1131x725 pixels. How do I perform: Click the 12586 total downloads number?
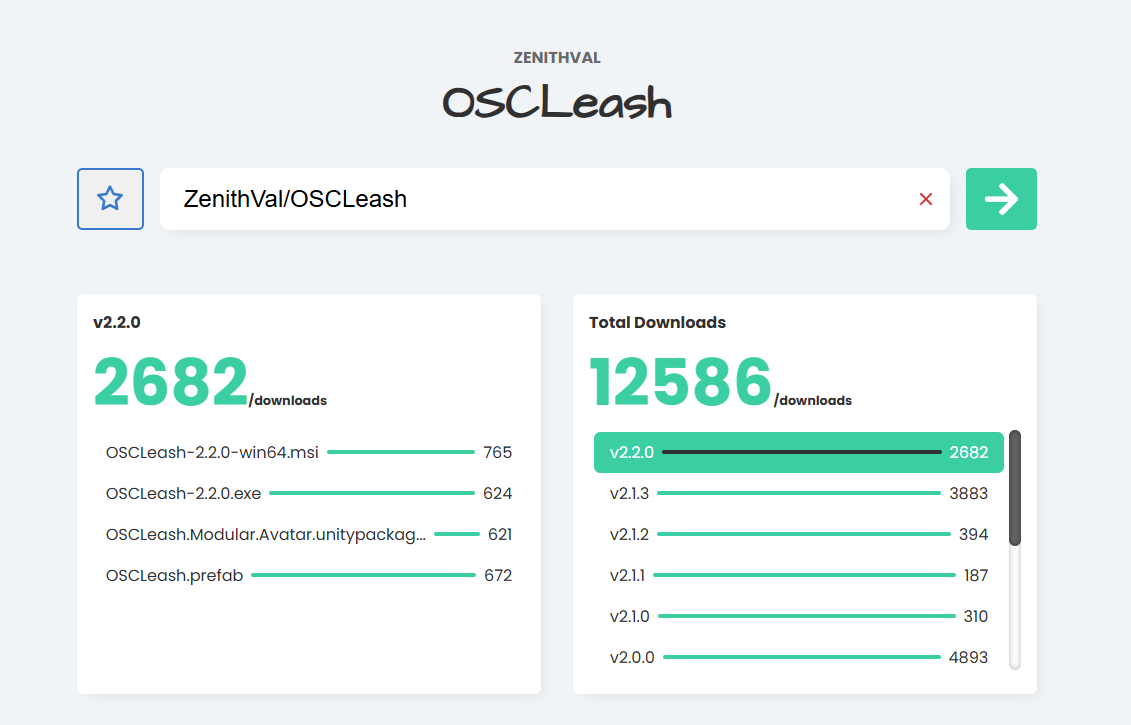pos(680,383)
